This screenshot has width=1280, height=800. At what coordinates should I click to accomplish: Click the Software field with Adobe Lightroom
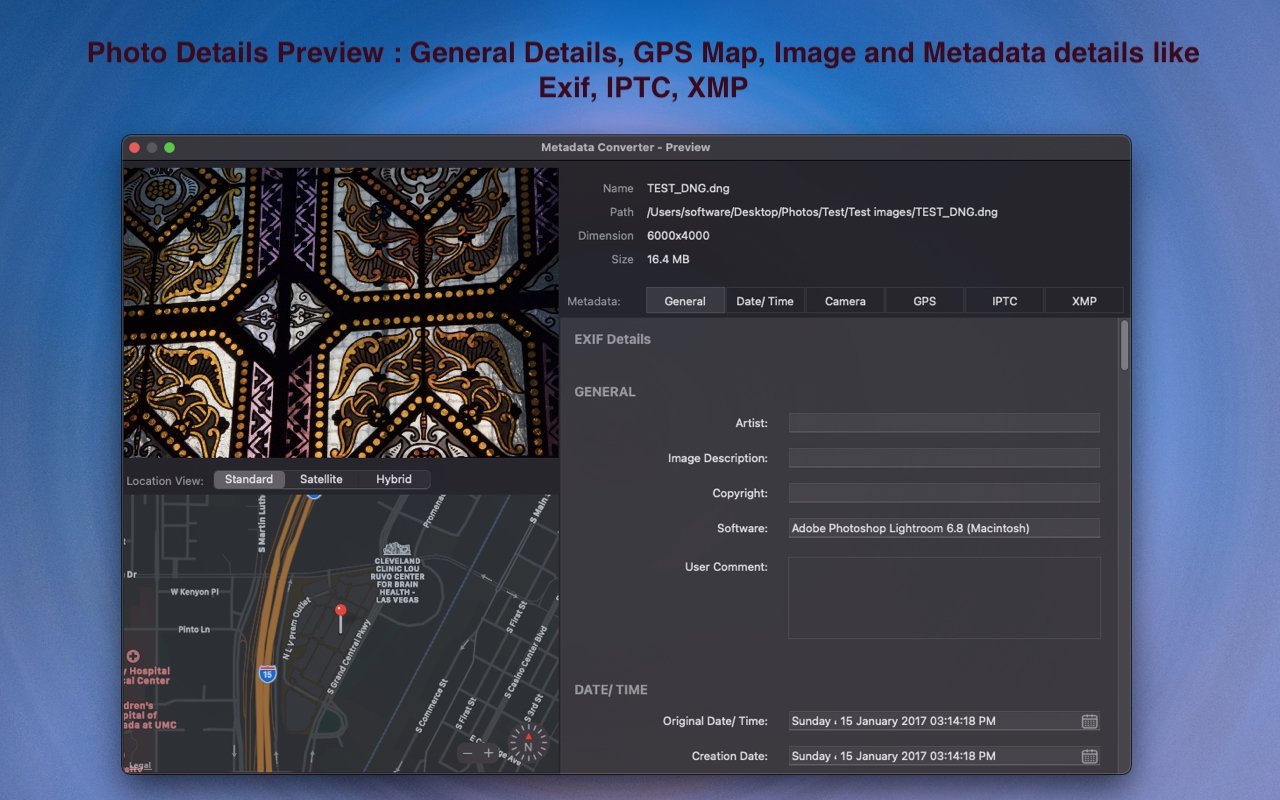click(x=944, y=528)
